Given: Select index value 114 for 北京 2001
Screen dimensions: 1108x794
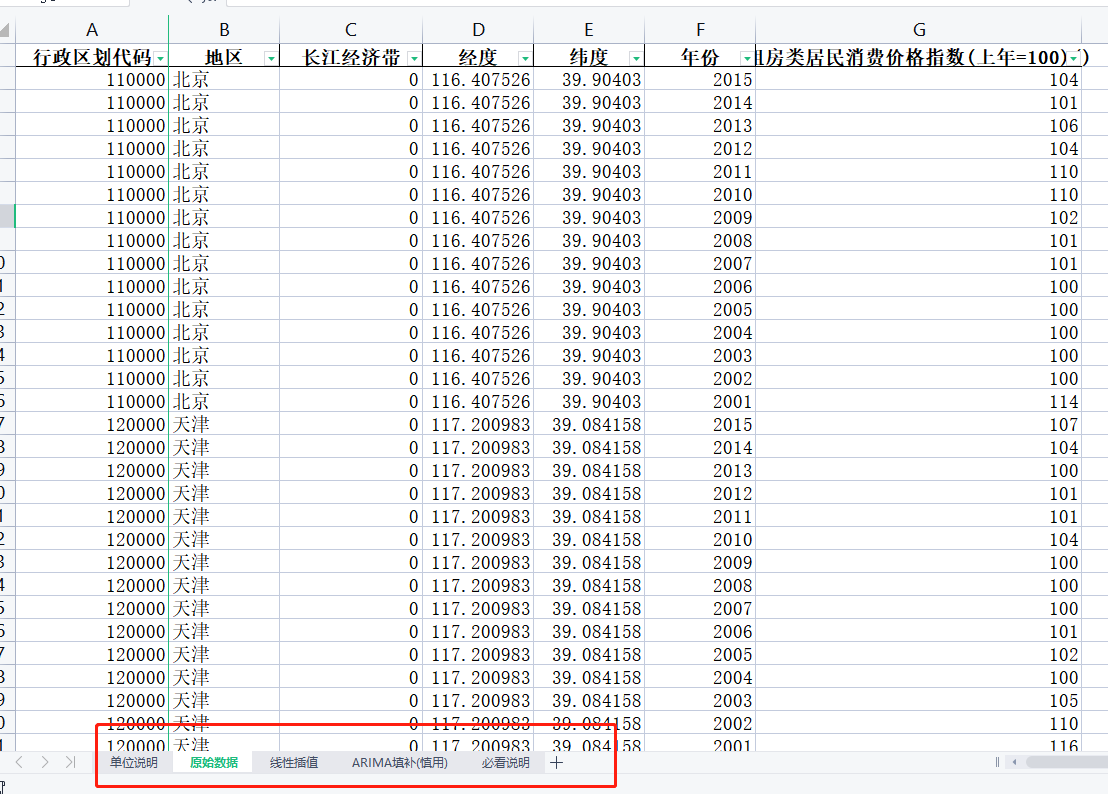Looking at the screenshot, I should click(919, 401).
